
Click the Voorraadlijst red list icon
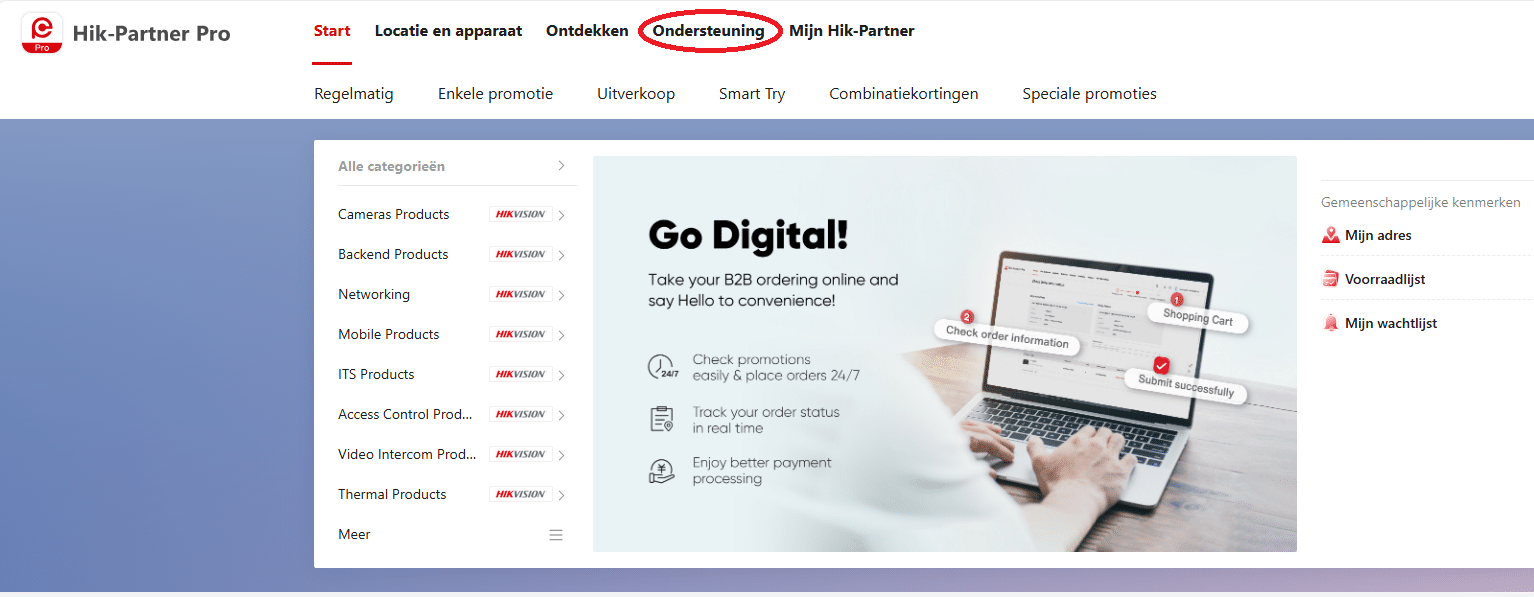1330,279
